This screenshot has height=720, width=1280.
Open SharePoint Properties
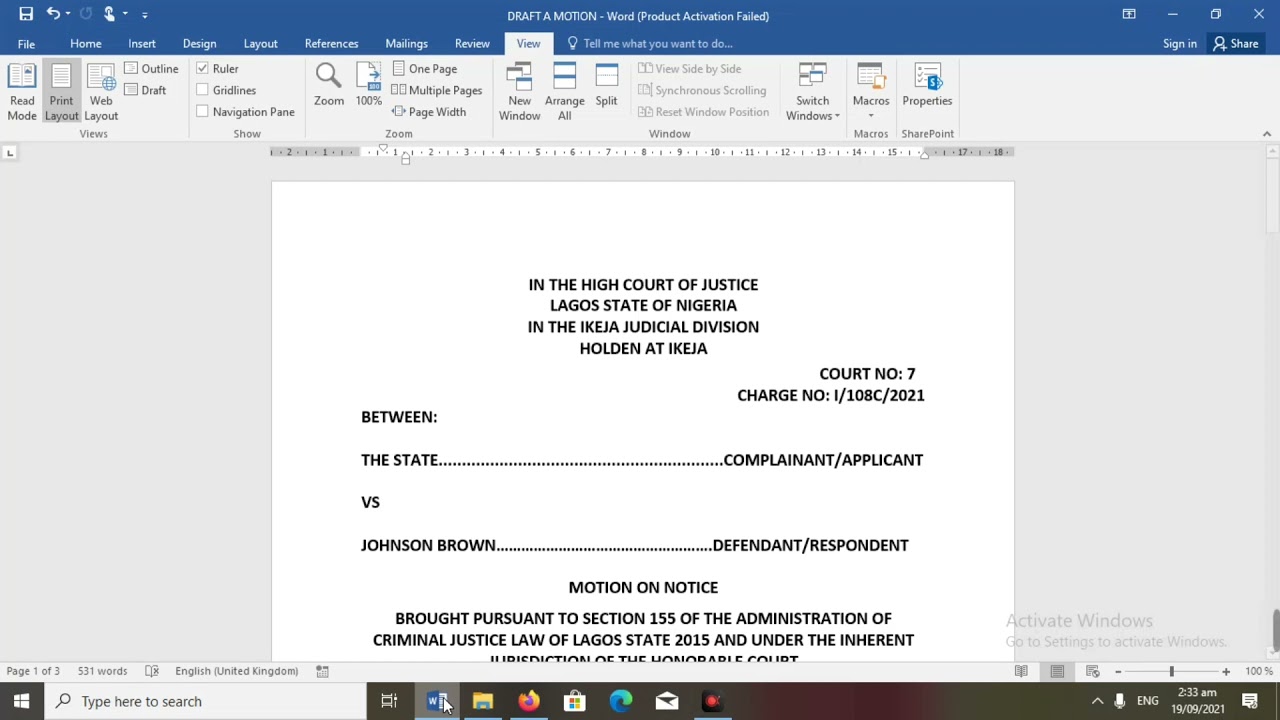point(927,85)
